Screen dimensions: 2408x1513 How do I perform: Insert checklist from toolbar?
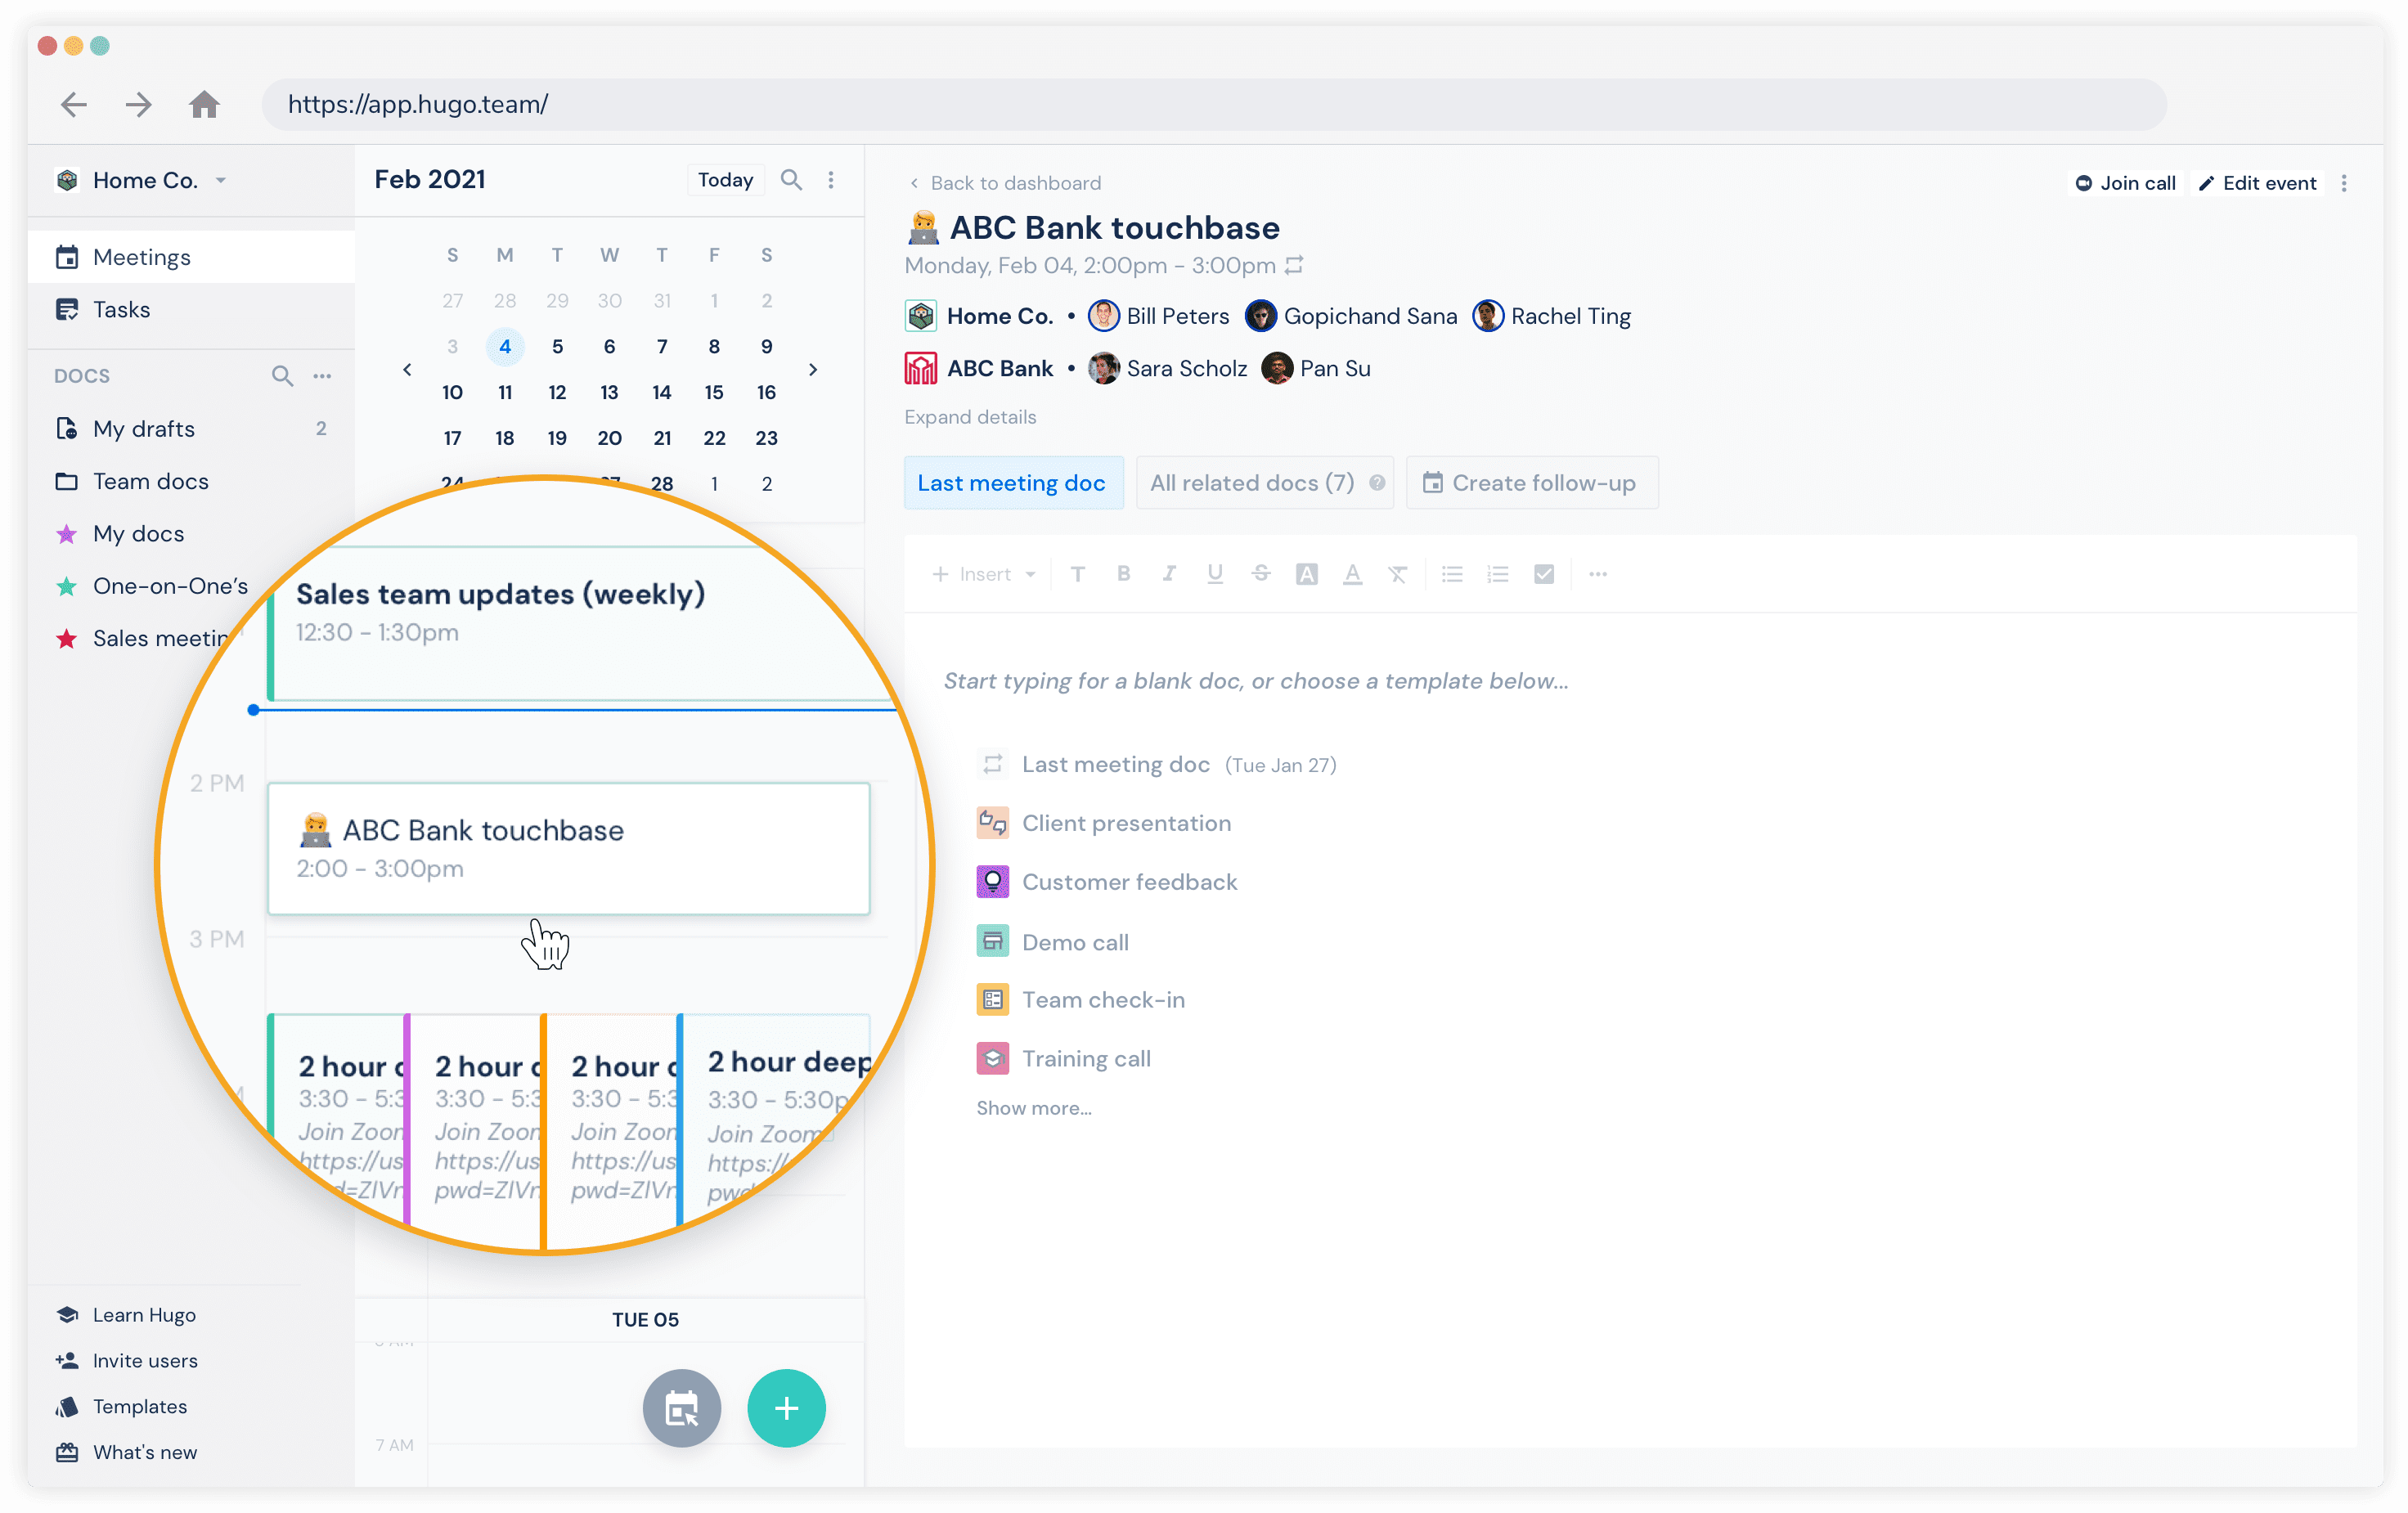(1544, 574)
